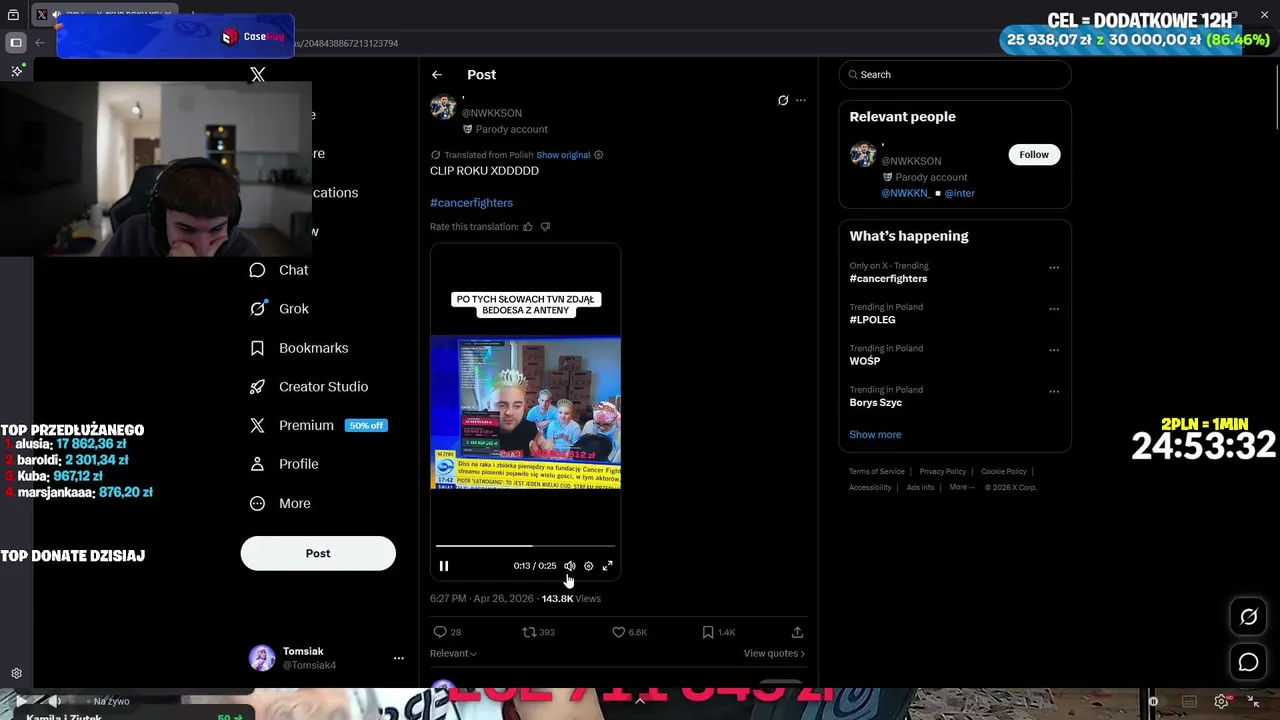The width and height of the screenshot is (1280, 720).
Task: Exit fullscreen on the stream player
Action: (x=1253, y=702)
